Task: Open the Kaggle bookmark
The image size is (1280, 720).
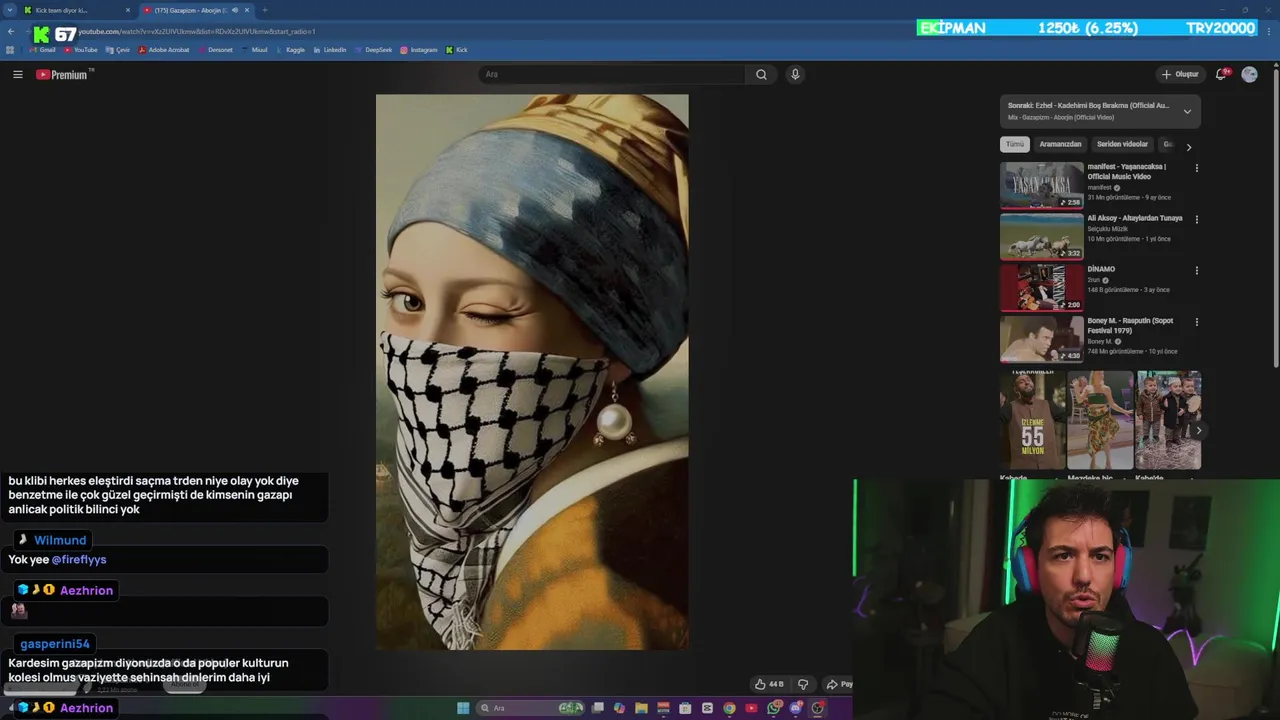Action: [x=290, y=49]
